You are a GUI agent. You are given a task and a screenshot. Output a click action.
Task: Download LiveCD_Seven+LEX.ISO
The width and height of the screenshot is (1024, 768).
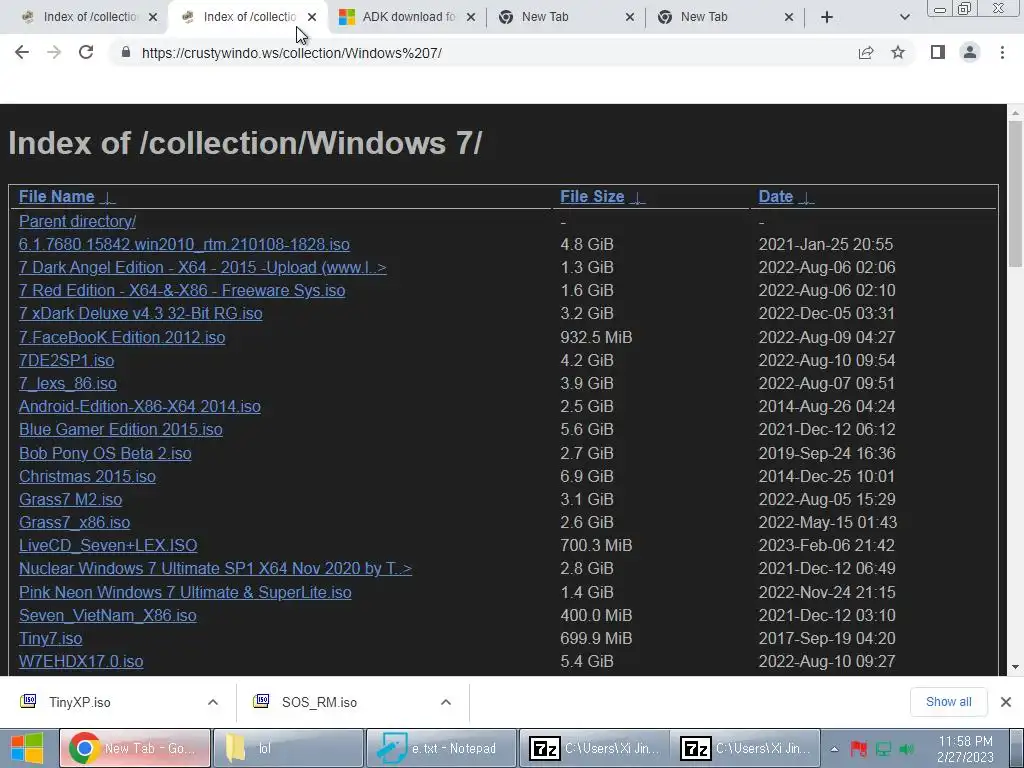coord(108,545)
